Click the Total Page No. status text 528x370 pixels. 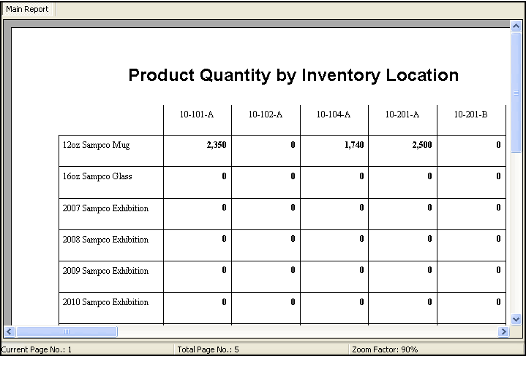coord(208,350)
